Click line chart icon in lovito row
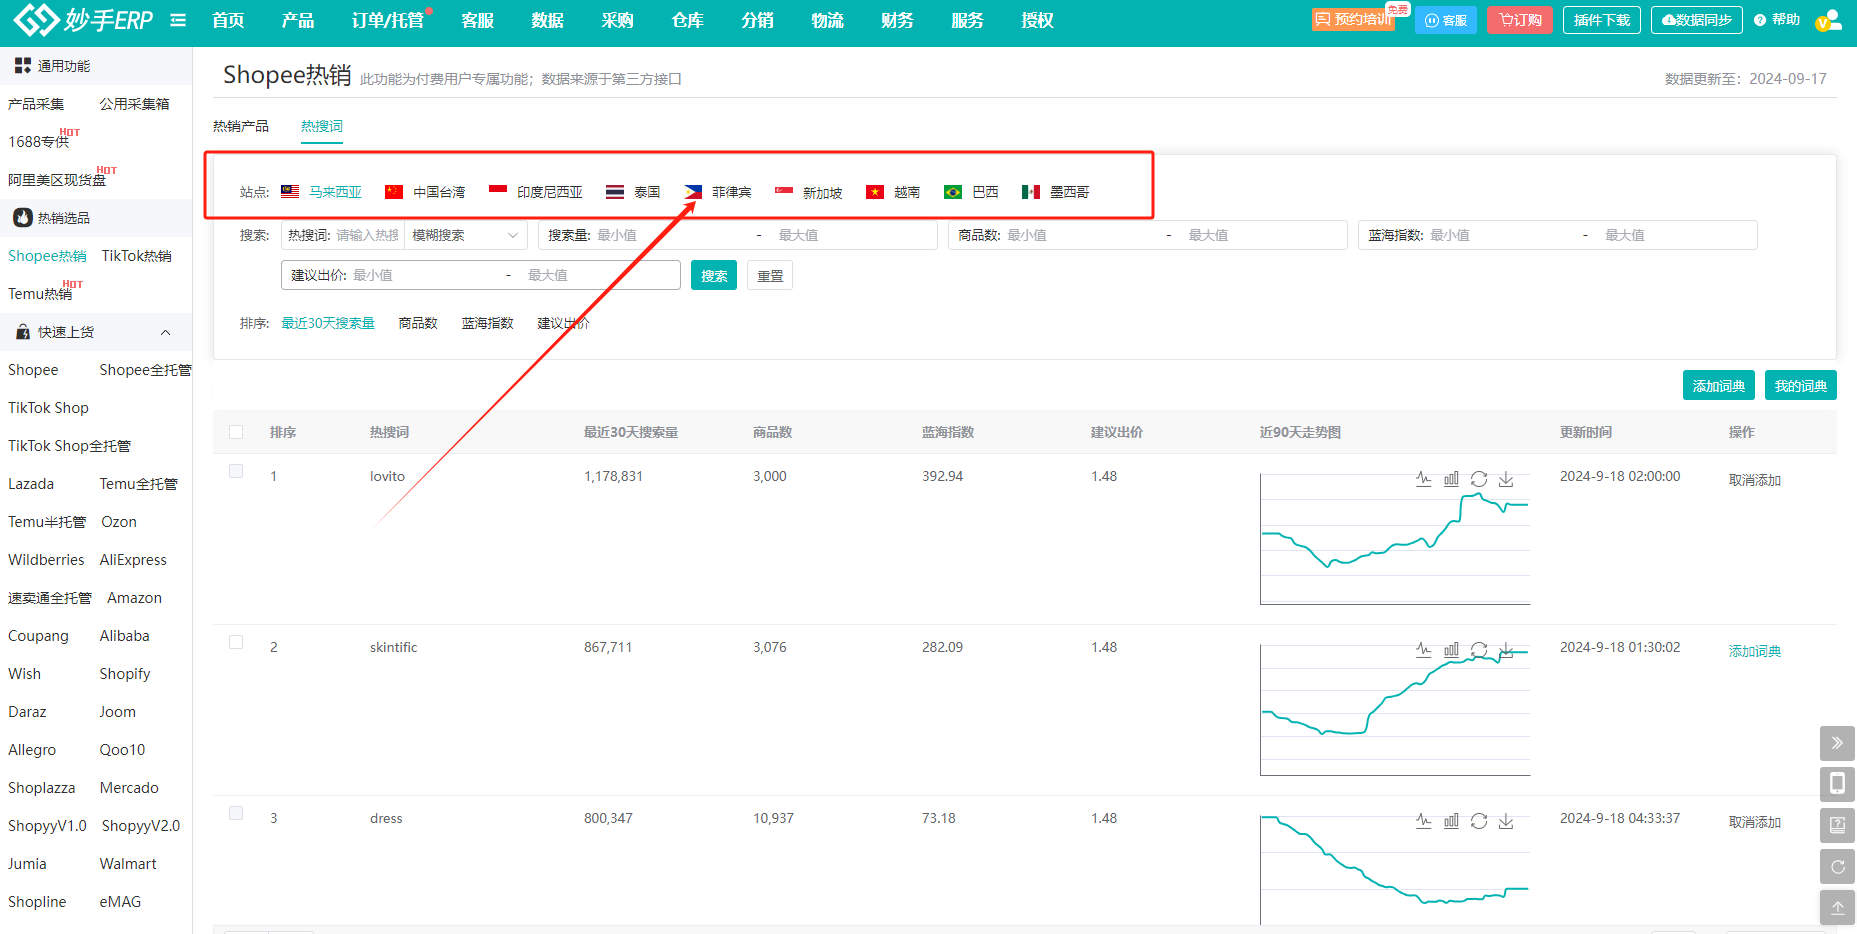 pyautogui.click(x=1423, y=479)
